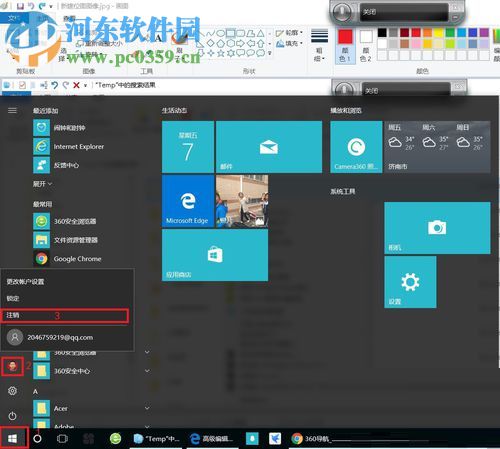Open the line thickness dropdown in Paint
The image size is (500, 449).
click(x=319, y=46)
